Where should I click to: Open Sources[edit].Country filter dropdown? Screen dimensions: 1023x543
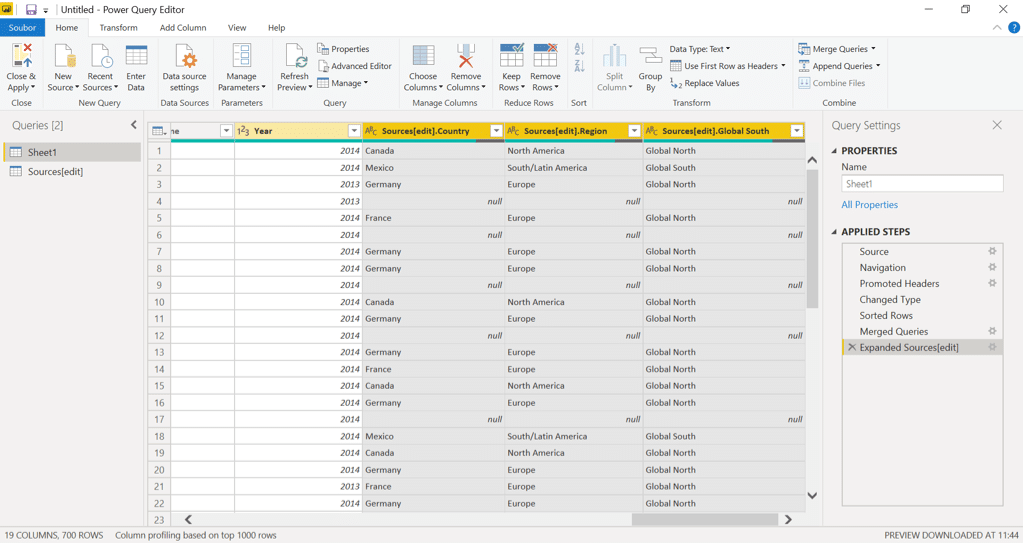[496, 131]
